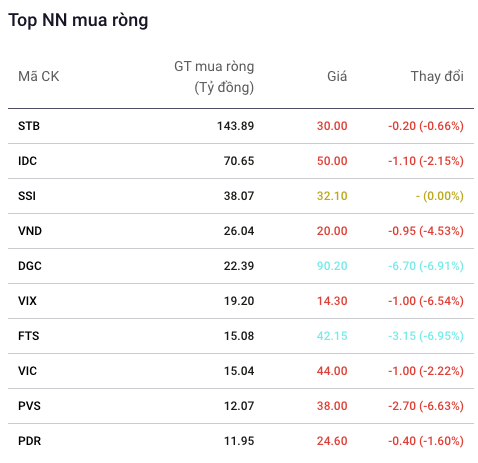Select the VIC stock symbol
This screenshot has width=478, height=463.
[x=27, y=371]
